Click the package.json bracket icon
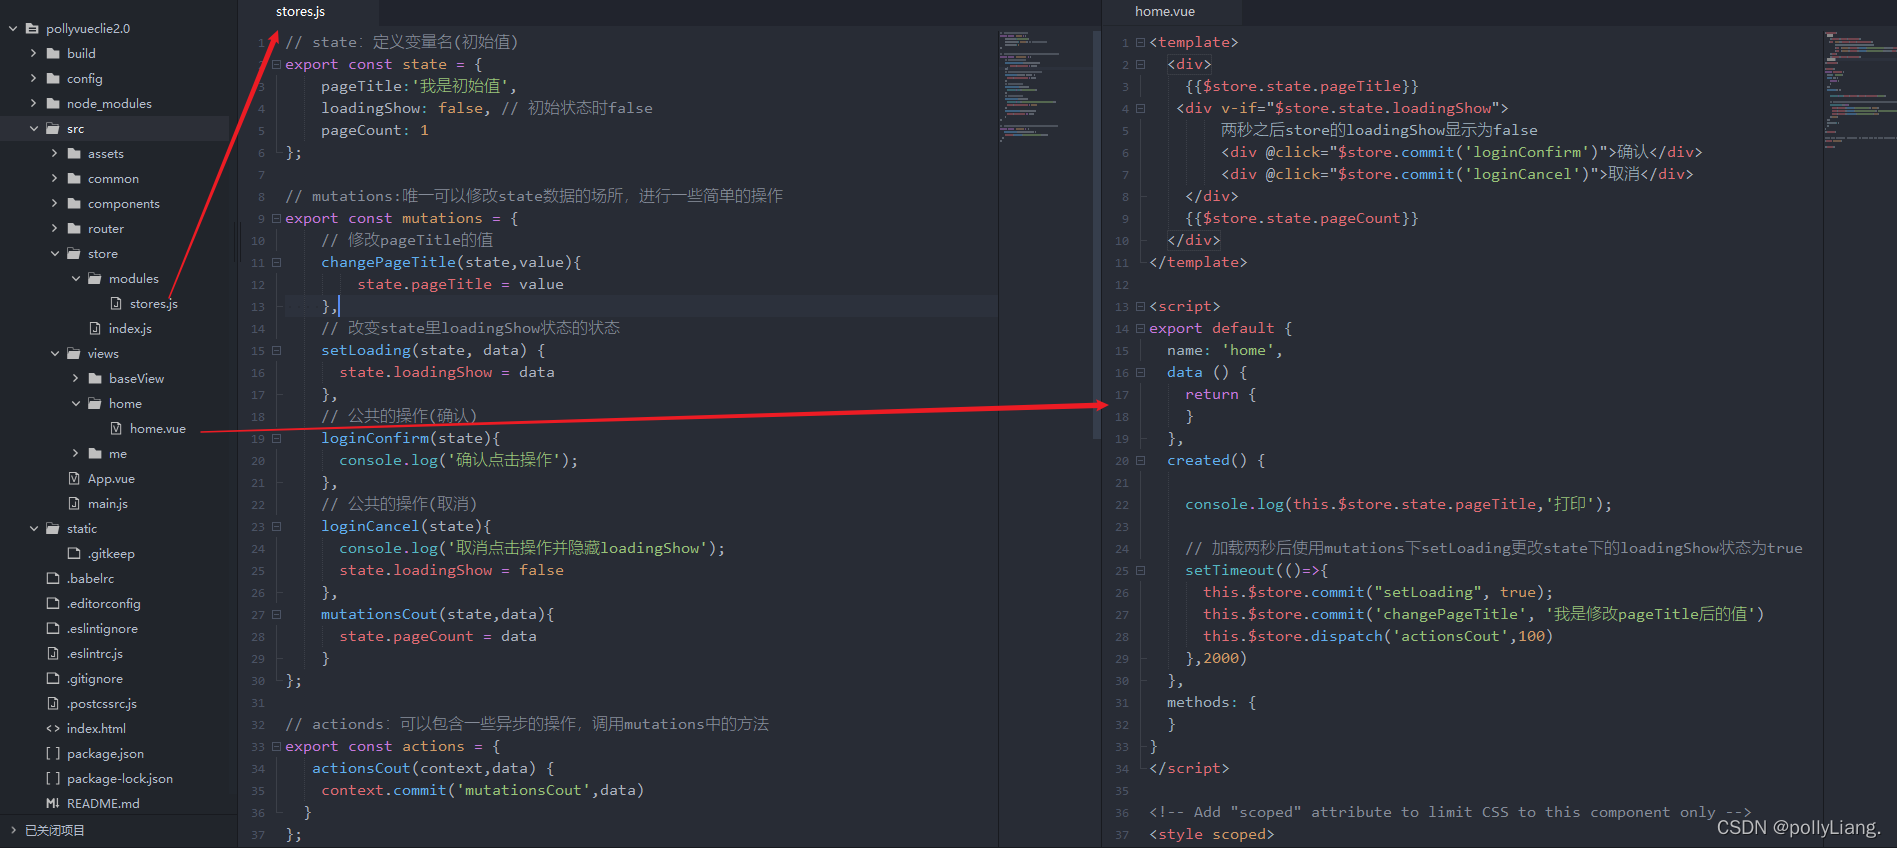Screen dimensions: 1897x848 53,754
